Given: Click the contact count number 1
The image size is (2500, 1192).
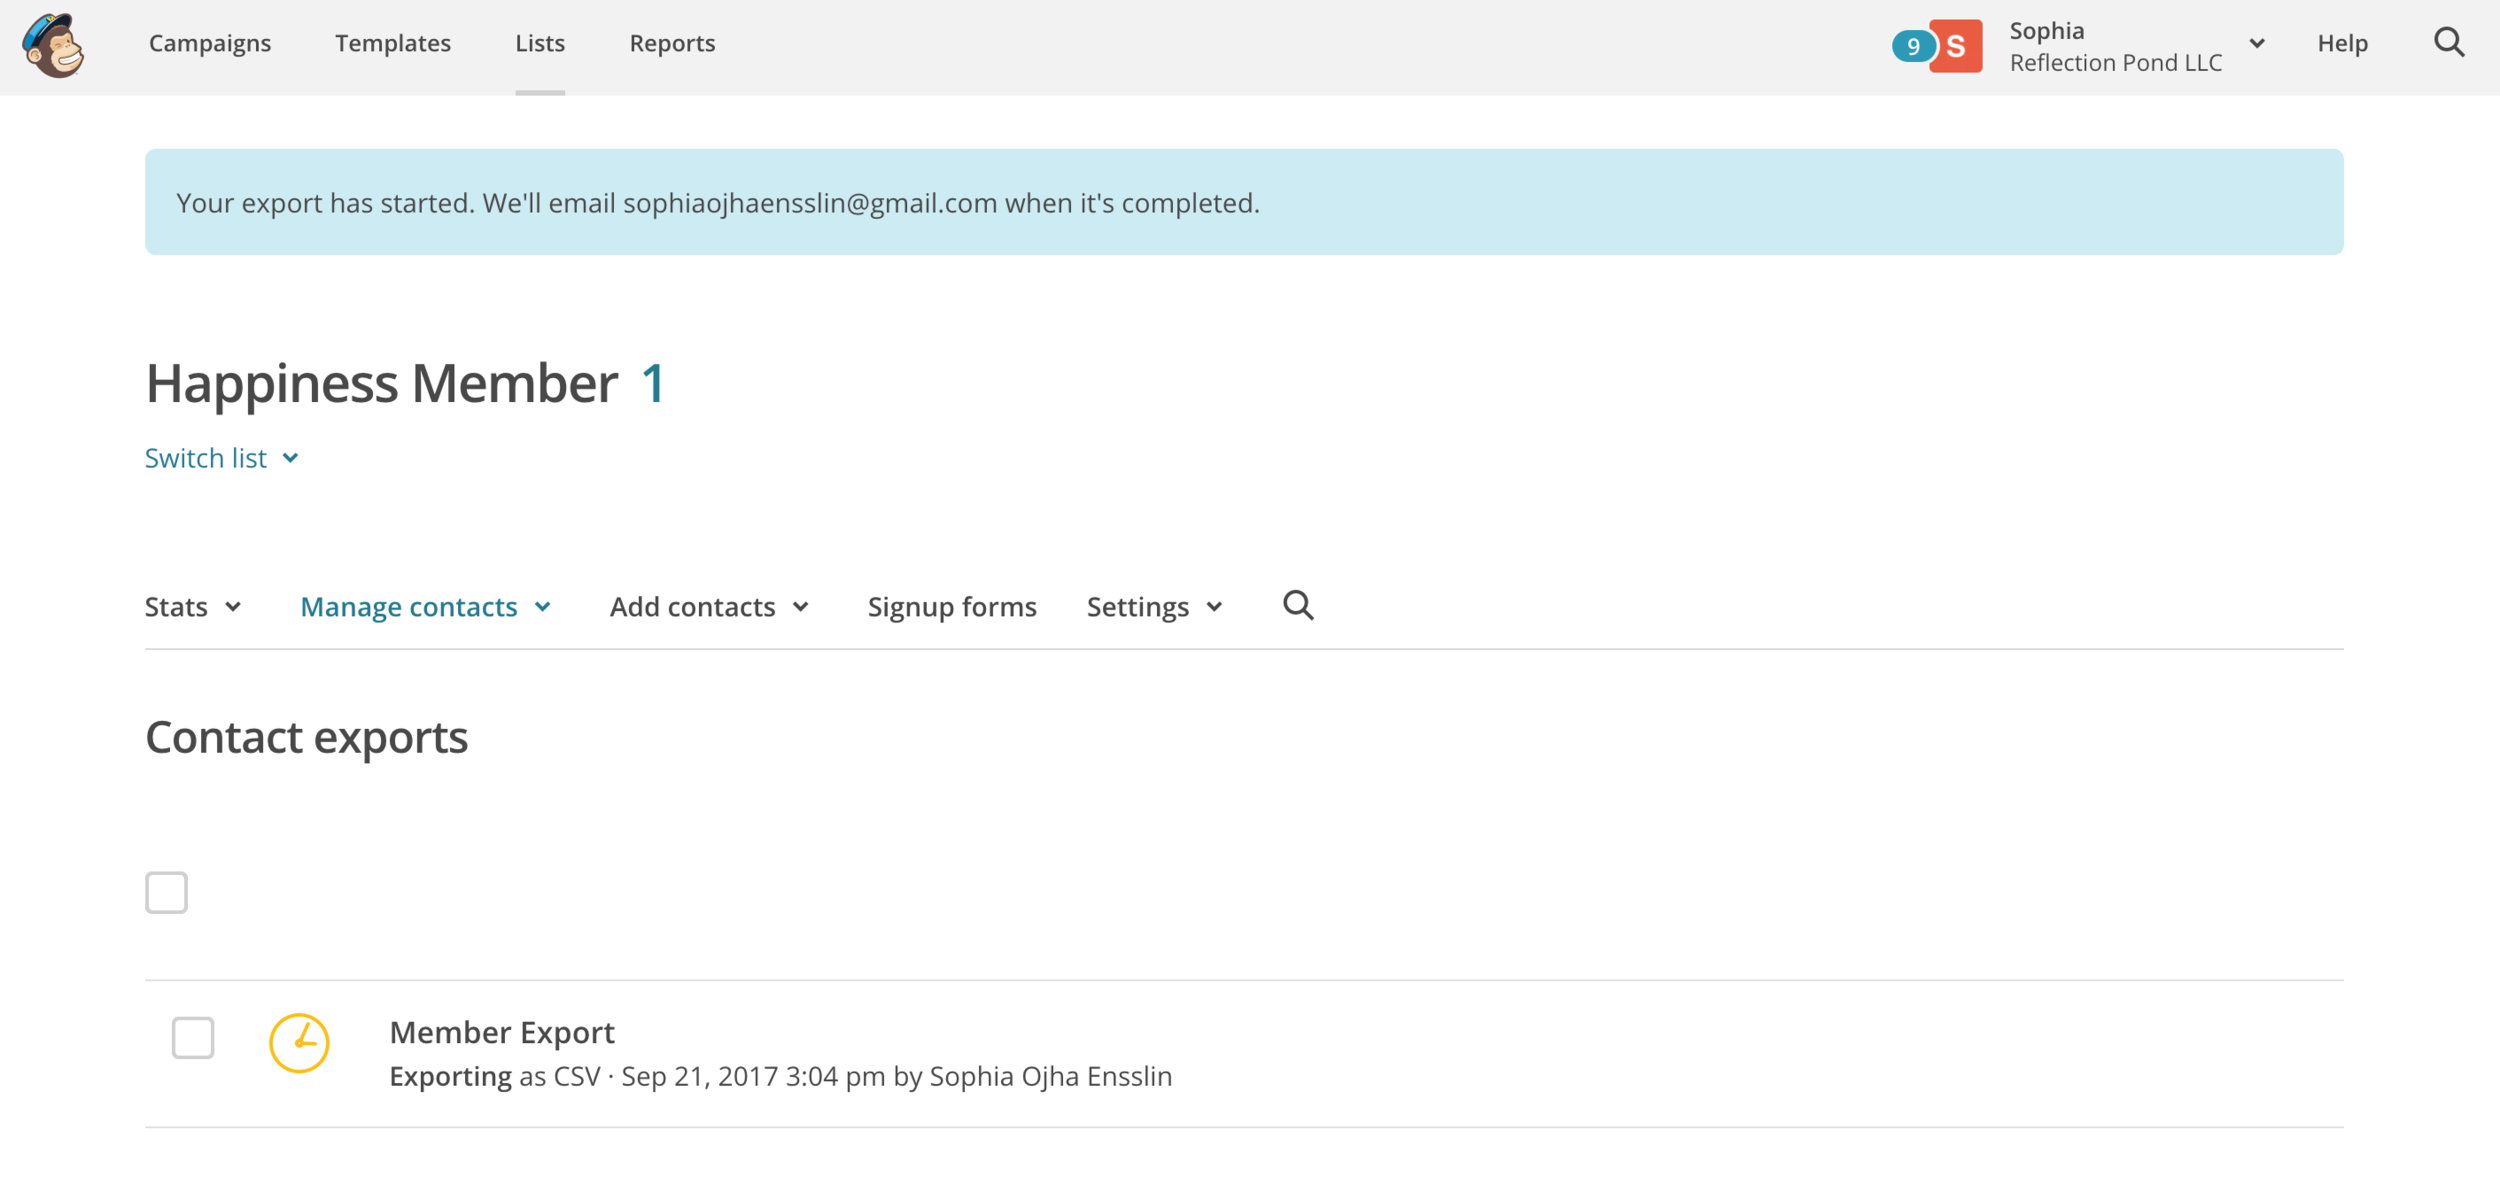Looking at the screenshot, I should coord(653,383).
